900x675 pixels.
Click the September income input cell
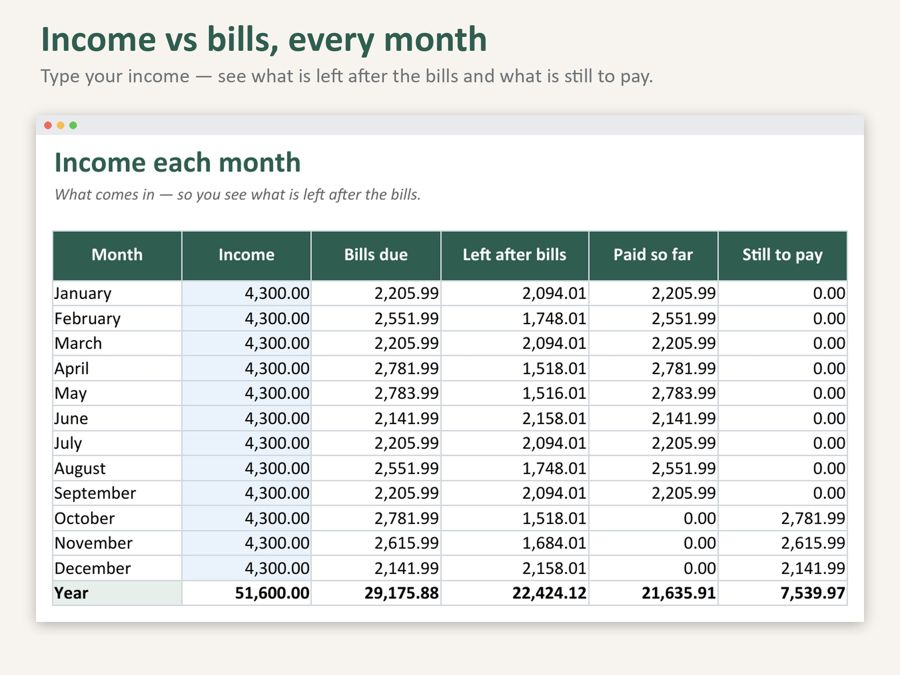click(x=246, y=493)
